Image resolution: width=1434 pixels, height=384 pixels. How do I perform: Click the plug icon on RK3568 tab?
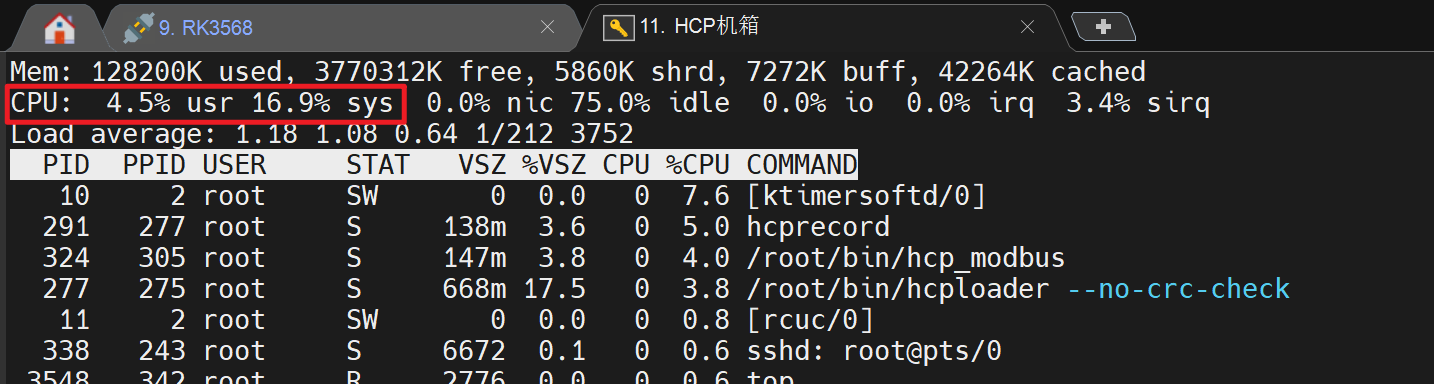[138, 28]
